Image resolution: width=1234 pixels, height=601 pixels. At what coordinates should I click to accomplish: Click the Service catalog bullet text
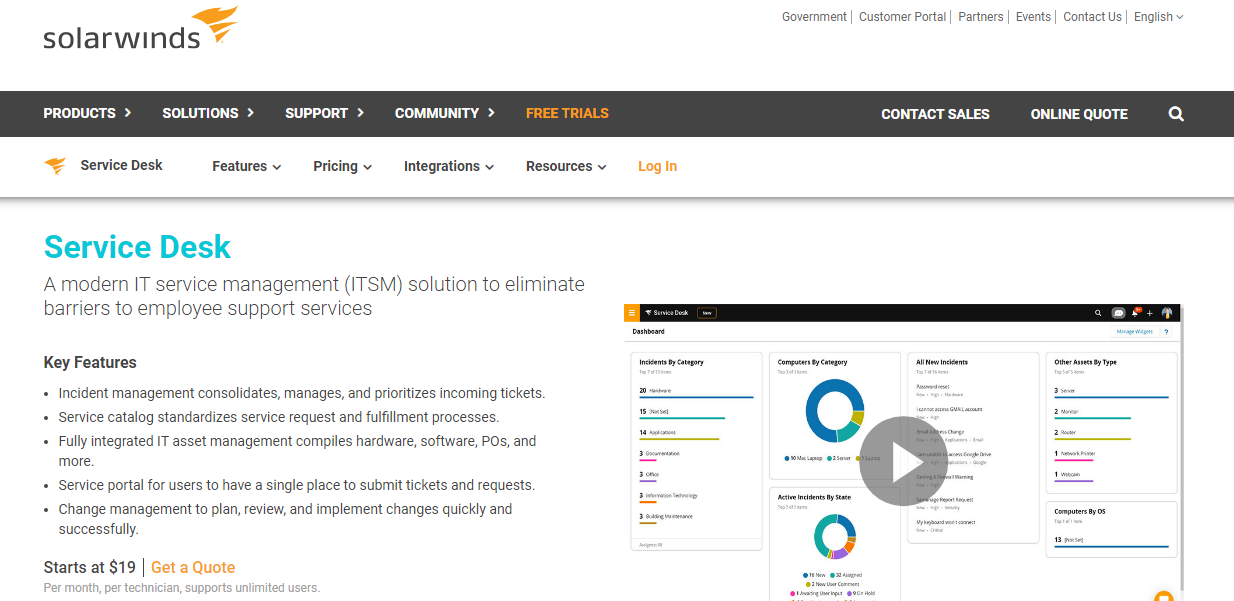click(279, 417)
